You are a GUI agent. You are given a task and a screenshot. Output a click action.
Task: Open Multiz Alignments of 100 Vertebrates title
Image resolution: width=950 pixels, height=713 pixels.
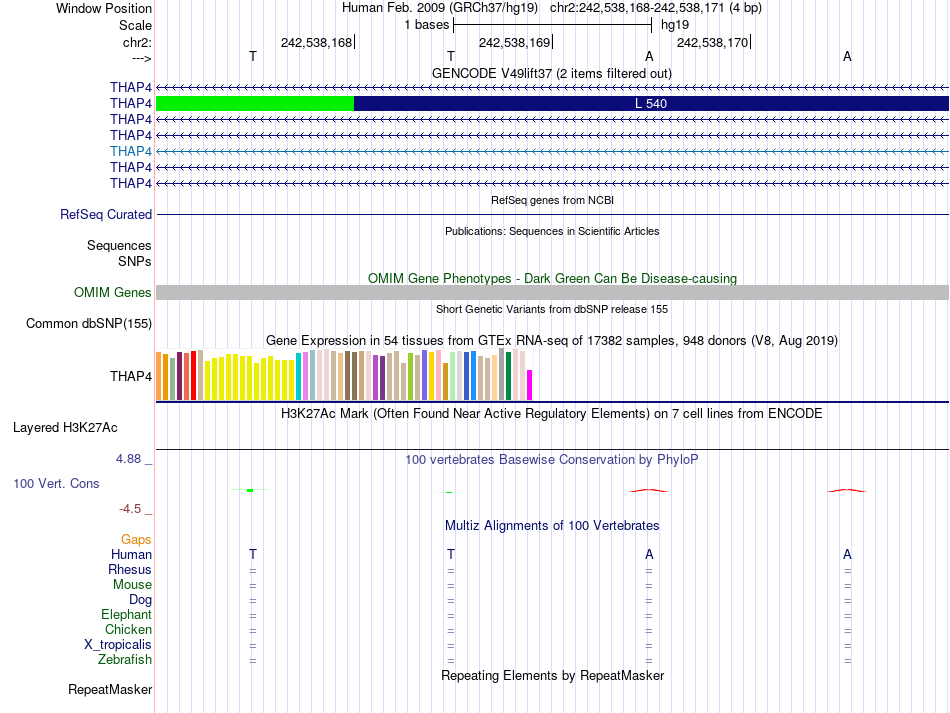click(552, 525)
